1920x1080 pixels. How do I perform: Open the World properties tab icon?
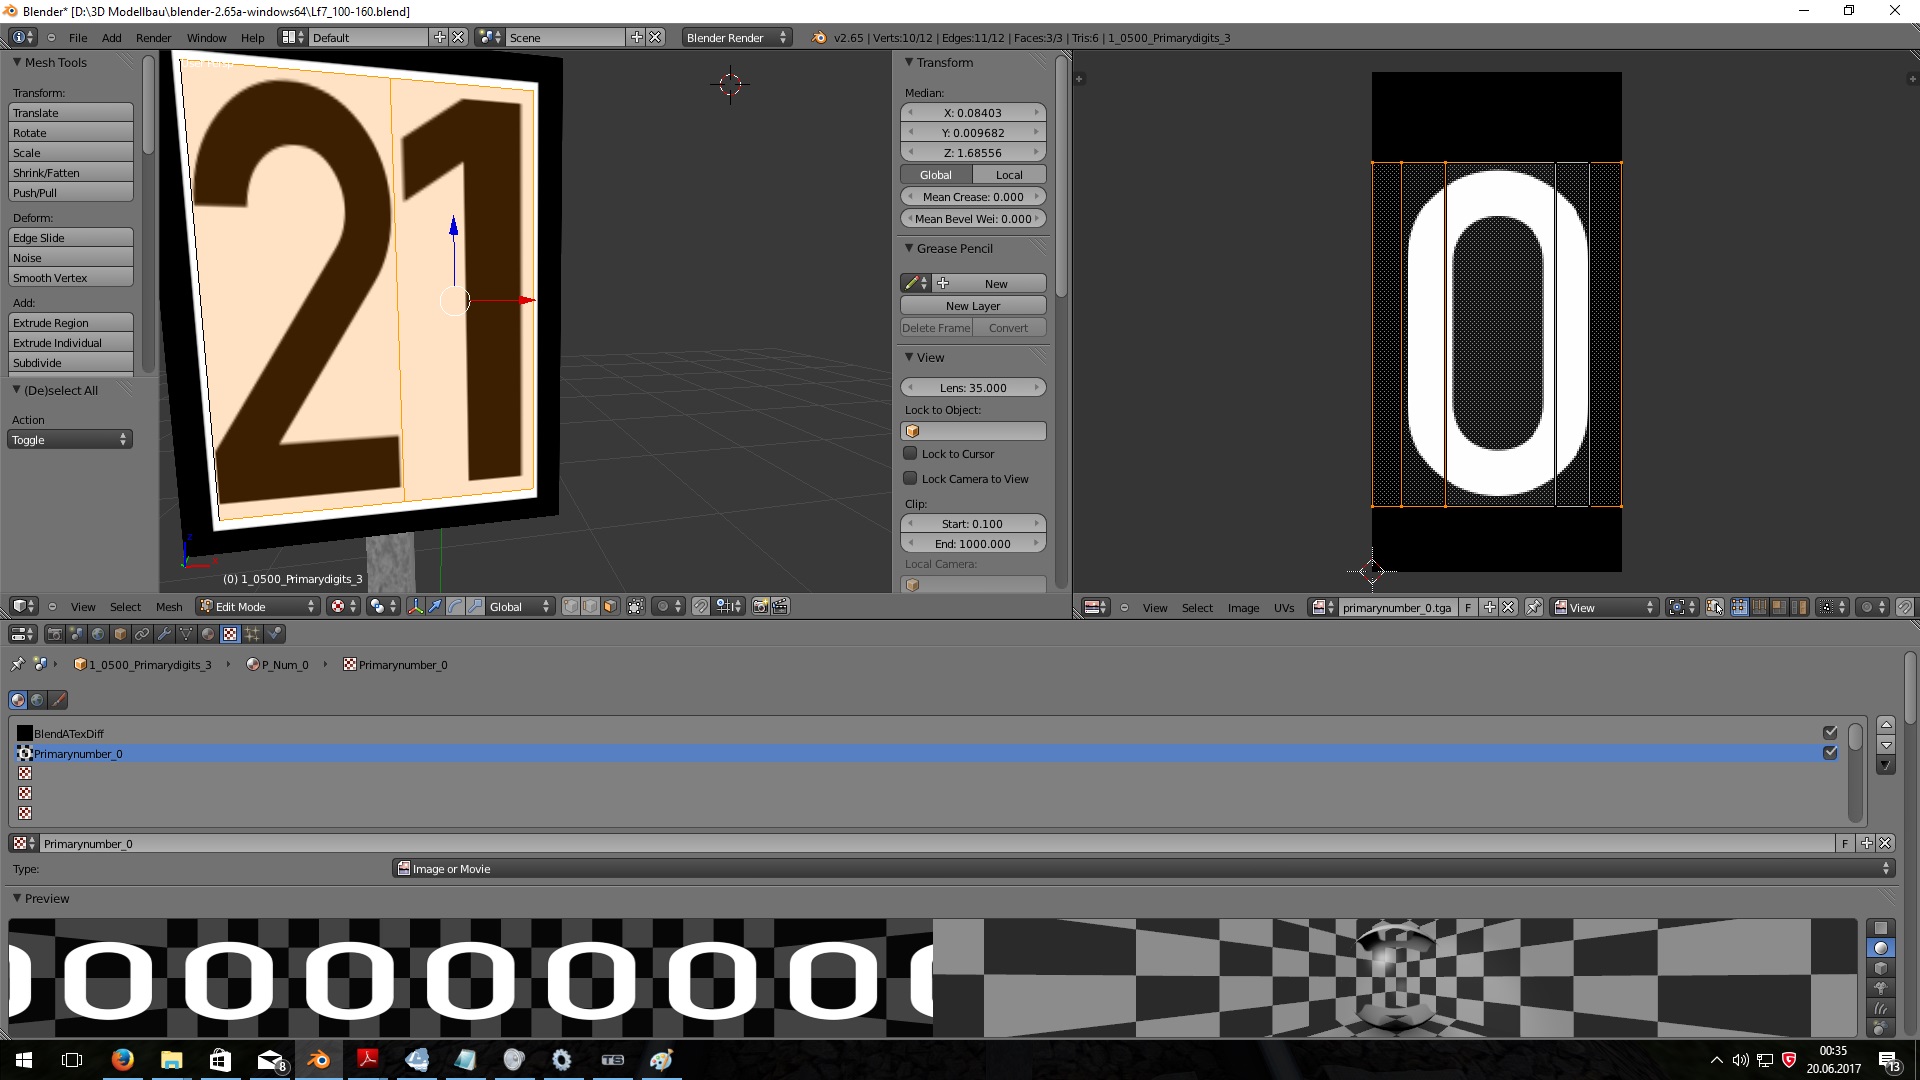(x=98, y=634)
